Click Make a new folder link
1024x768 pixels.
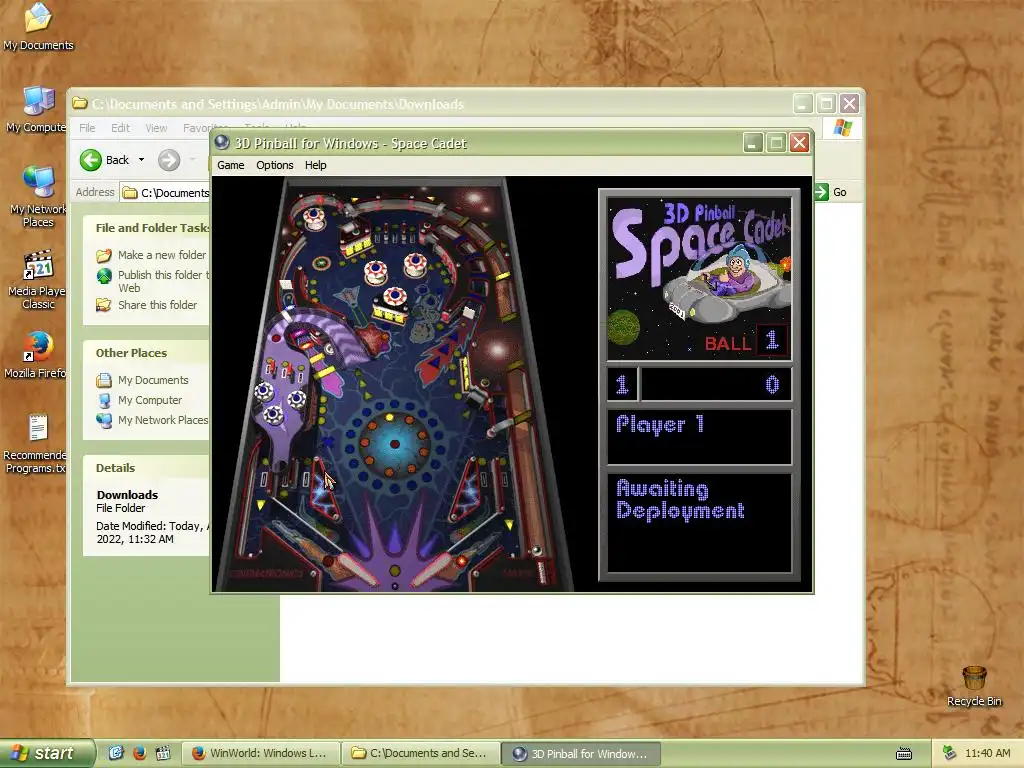[x=162, y=255]
